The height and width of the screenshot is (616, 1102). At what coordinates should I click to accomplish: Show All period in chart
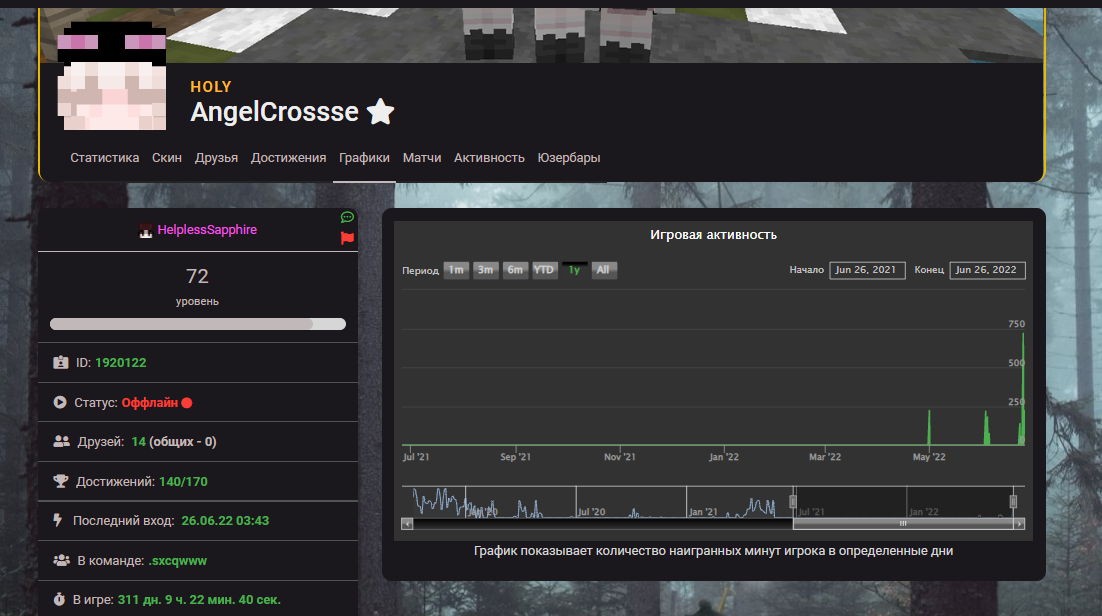[604, 270]
